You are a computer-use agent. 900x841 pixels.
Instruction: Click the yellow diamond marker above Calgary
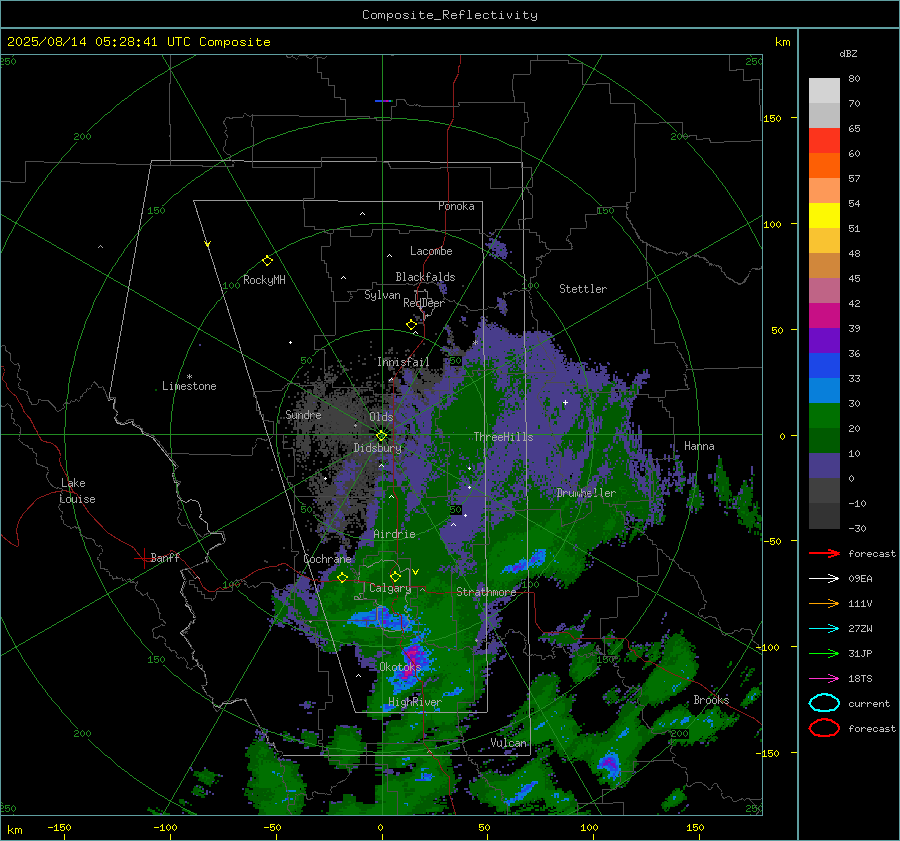395,576
